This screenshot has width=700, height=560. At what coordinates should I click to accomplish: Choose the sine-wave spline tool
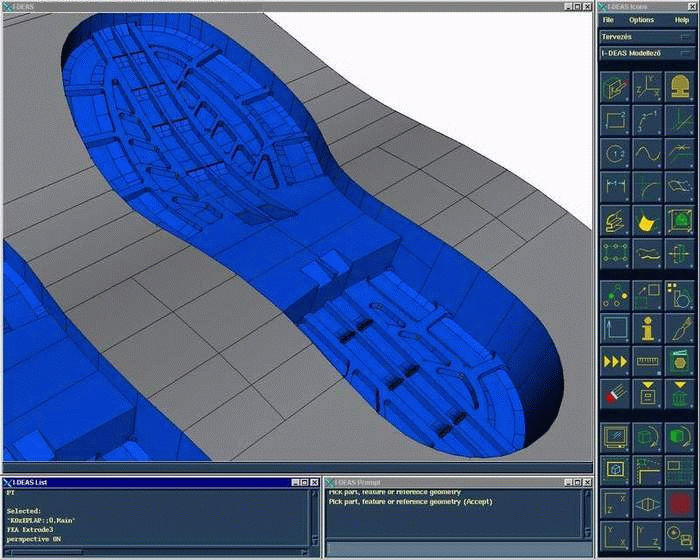click(x=647, y=154)
